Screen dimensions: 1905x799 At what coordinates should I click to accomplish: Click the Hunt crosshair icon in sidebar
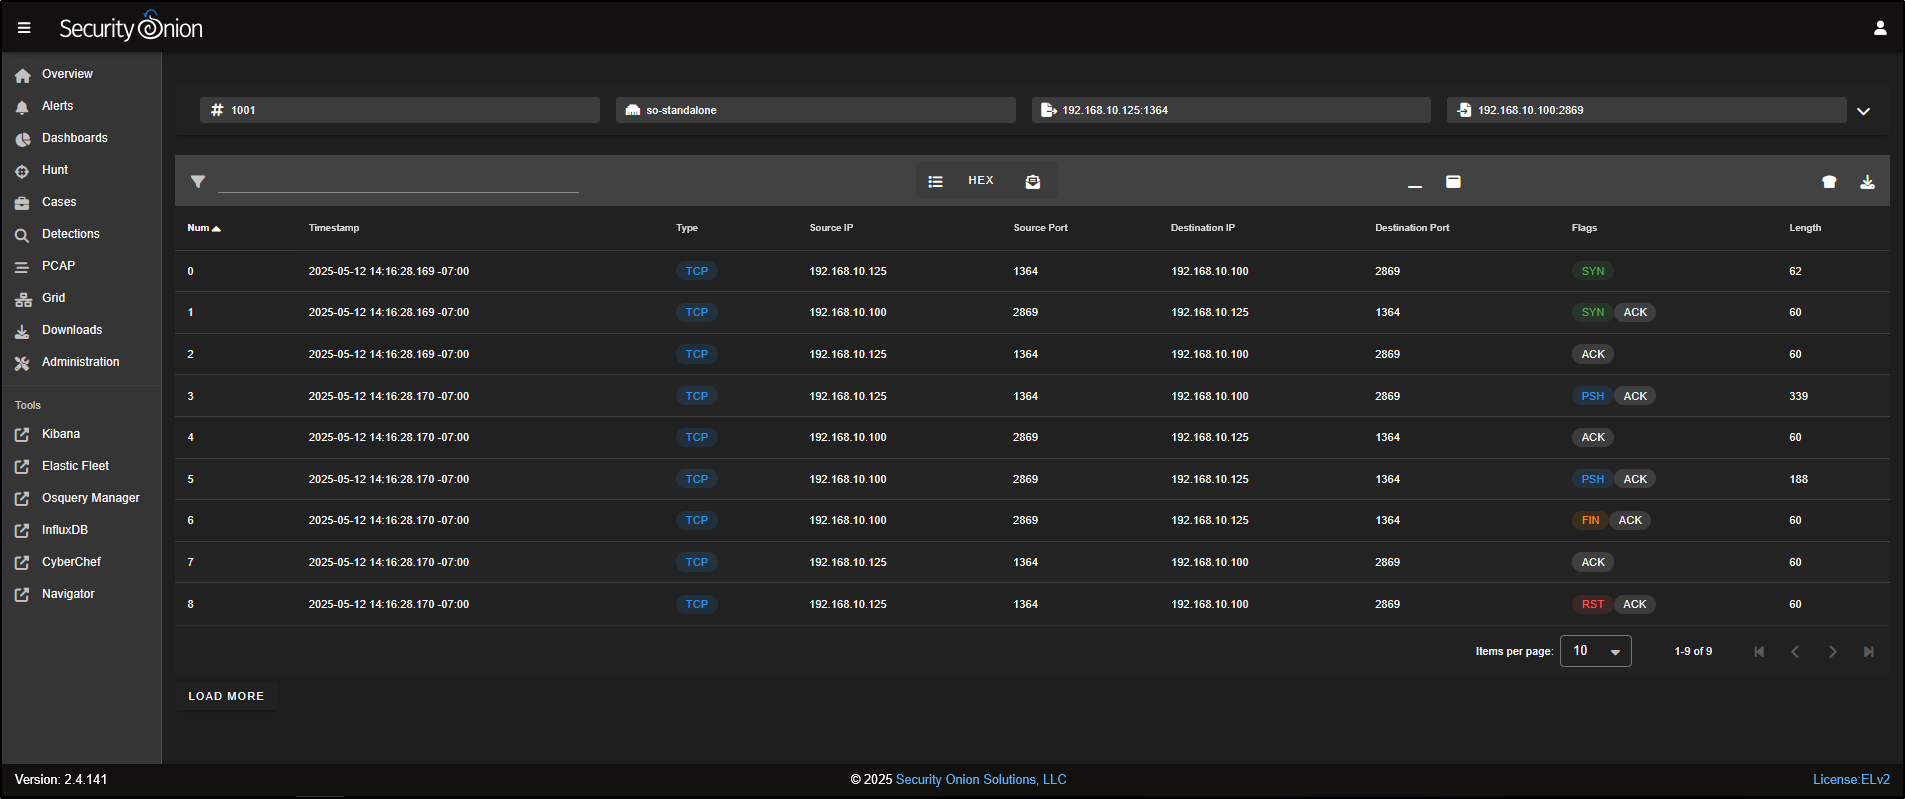(x=22, y=171)
